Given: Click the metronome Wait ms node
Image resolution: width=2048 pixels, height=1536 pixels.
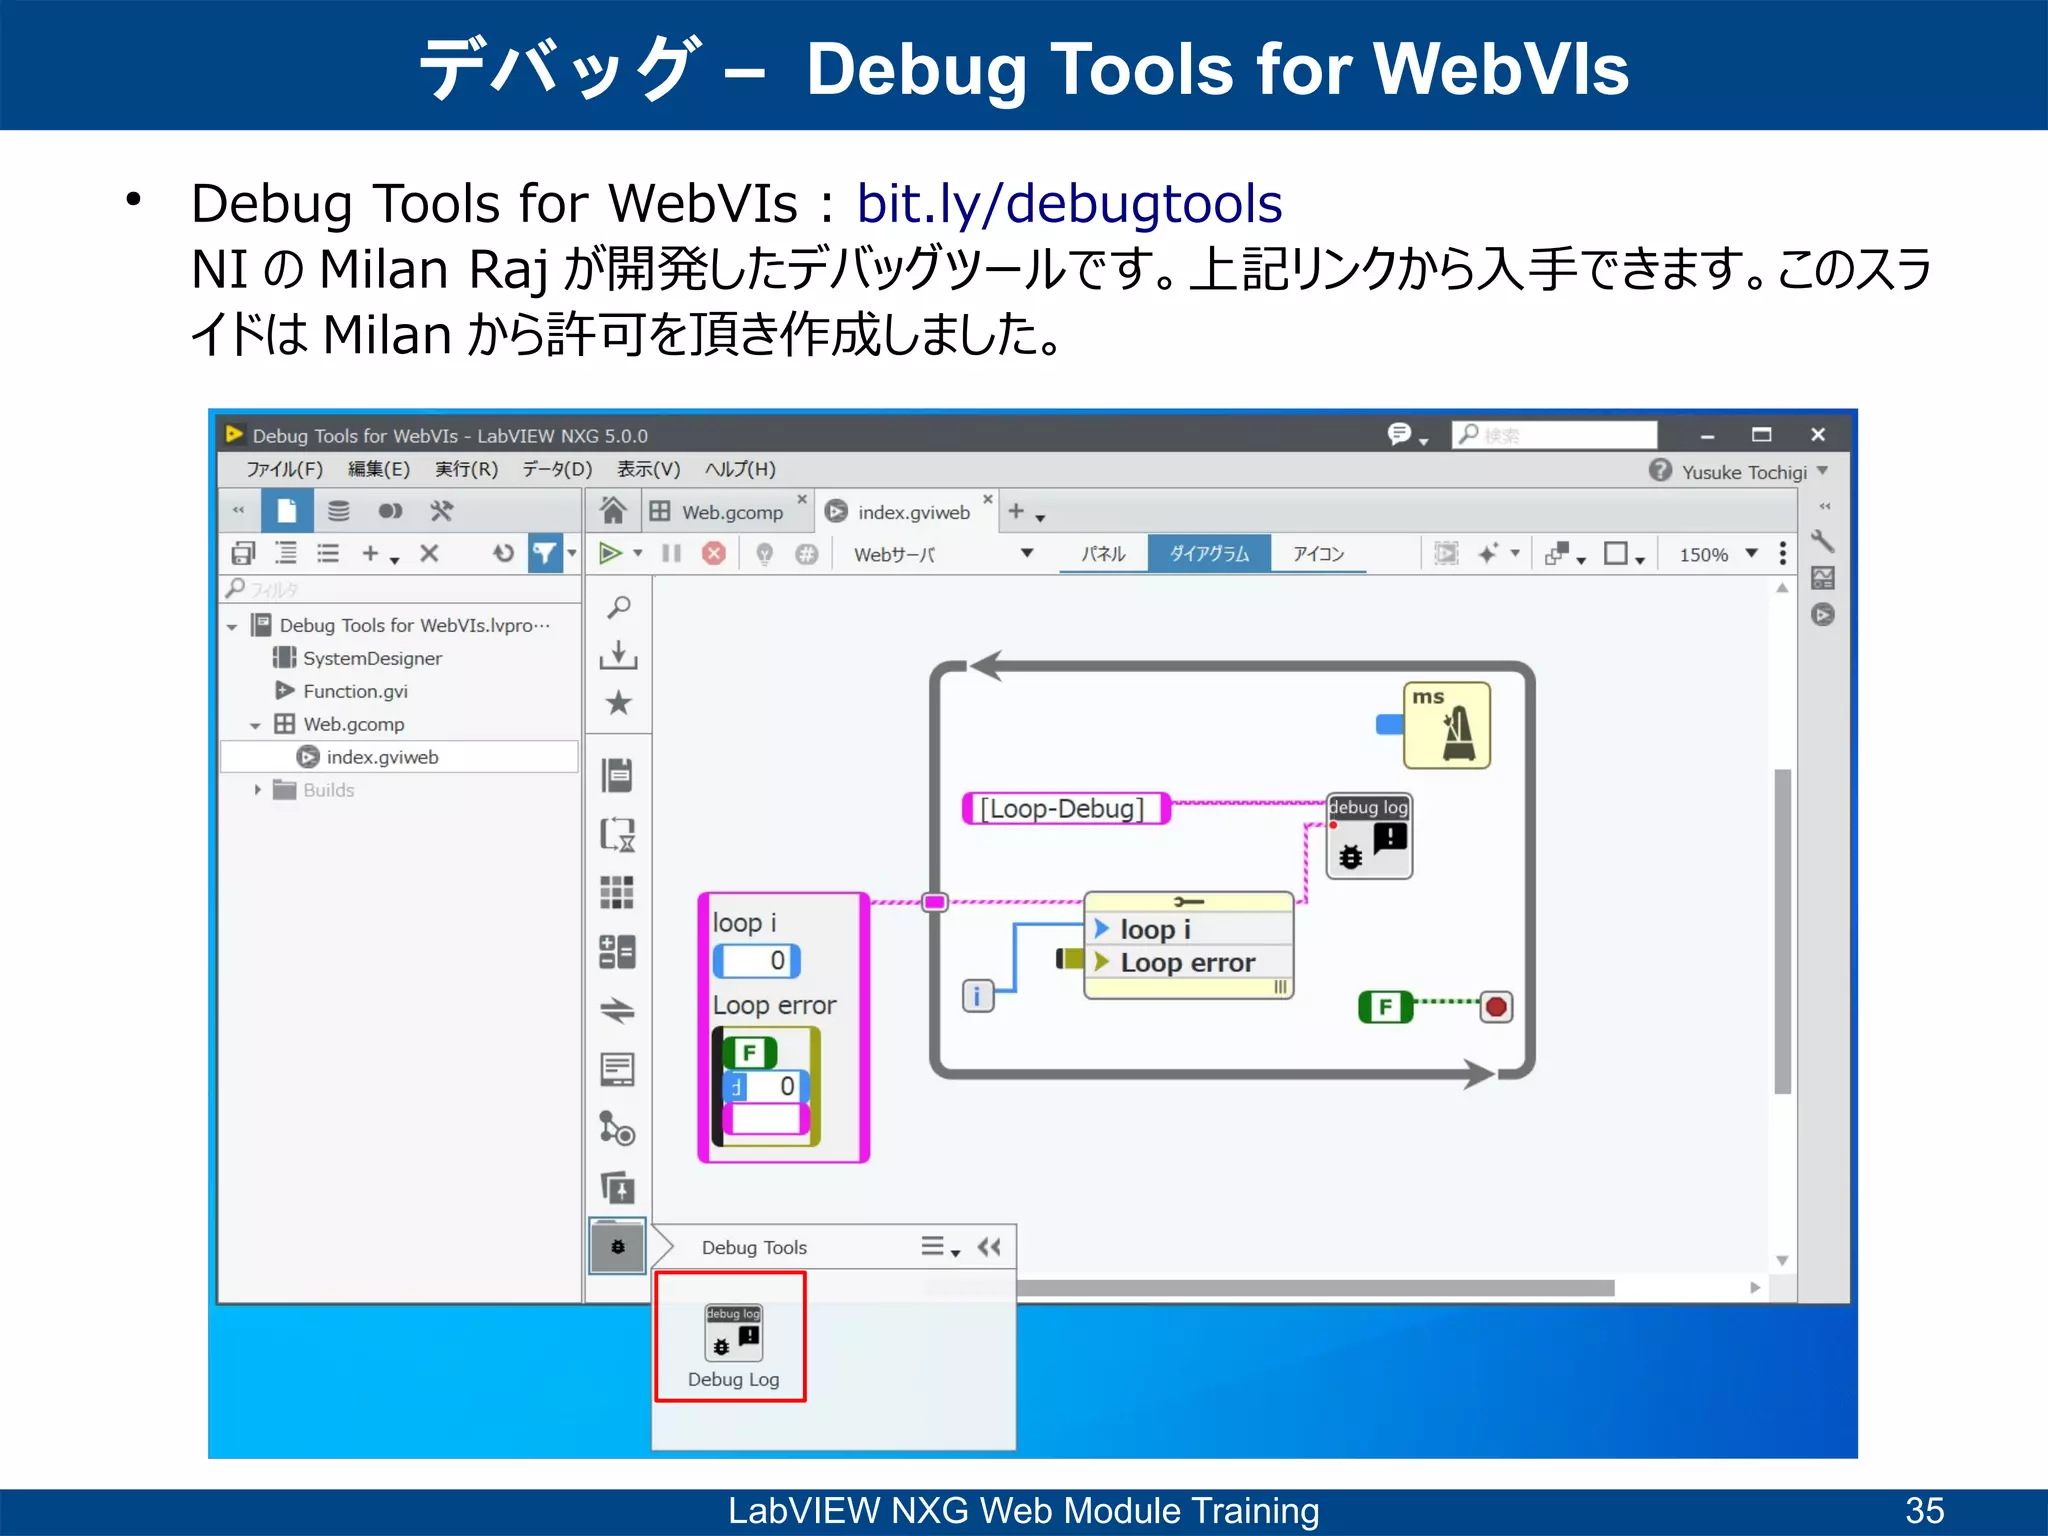Looking at the screenshot, I should coord(1447,726).
